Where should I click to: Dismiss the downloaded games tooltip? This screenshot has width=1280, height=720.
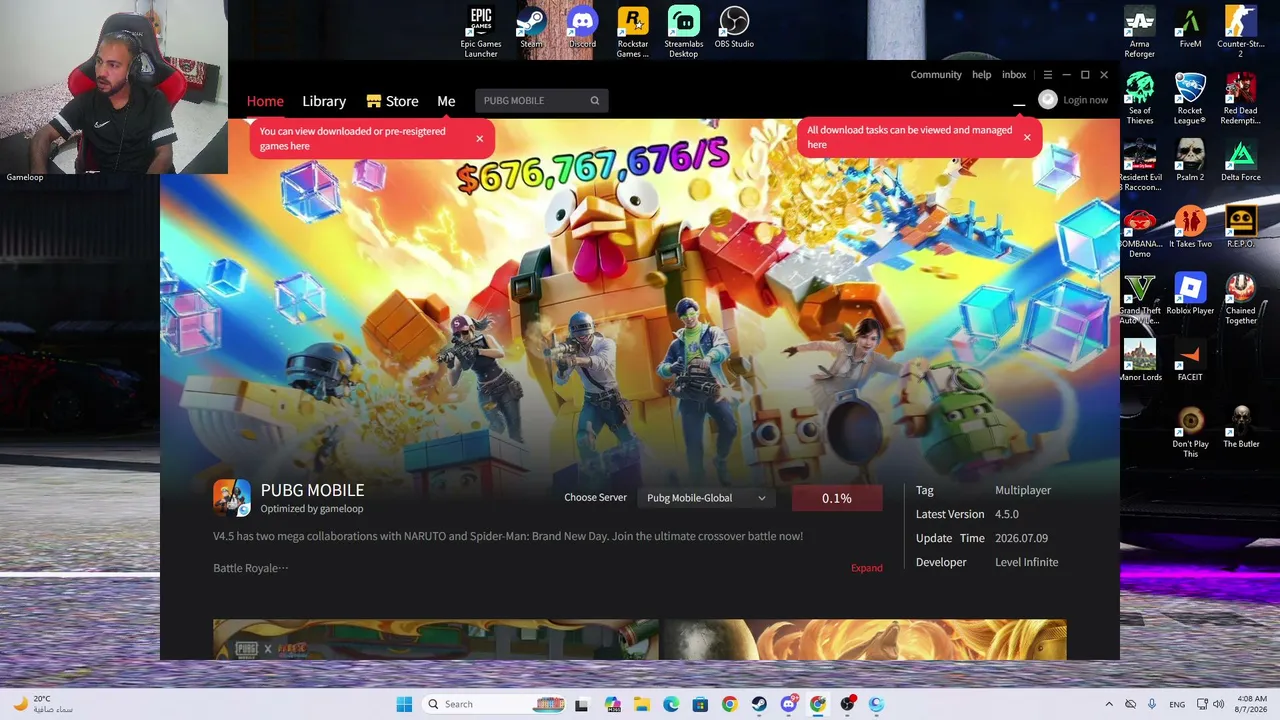point(479,138)
